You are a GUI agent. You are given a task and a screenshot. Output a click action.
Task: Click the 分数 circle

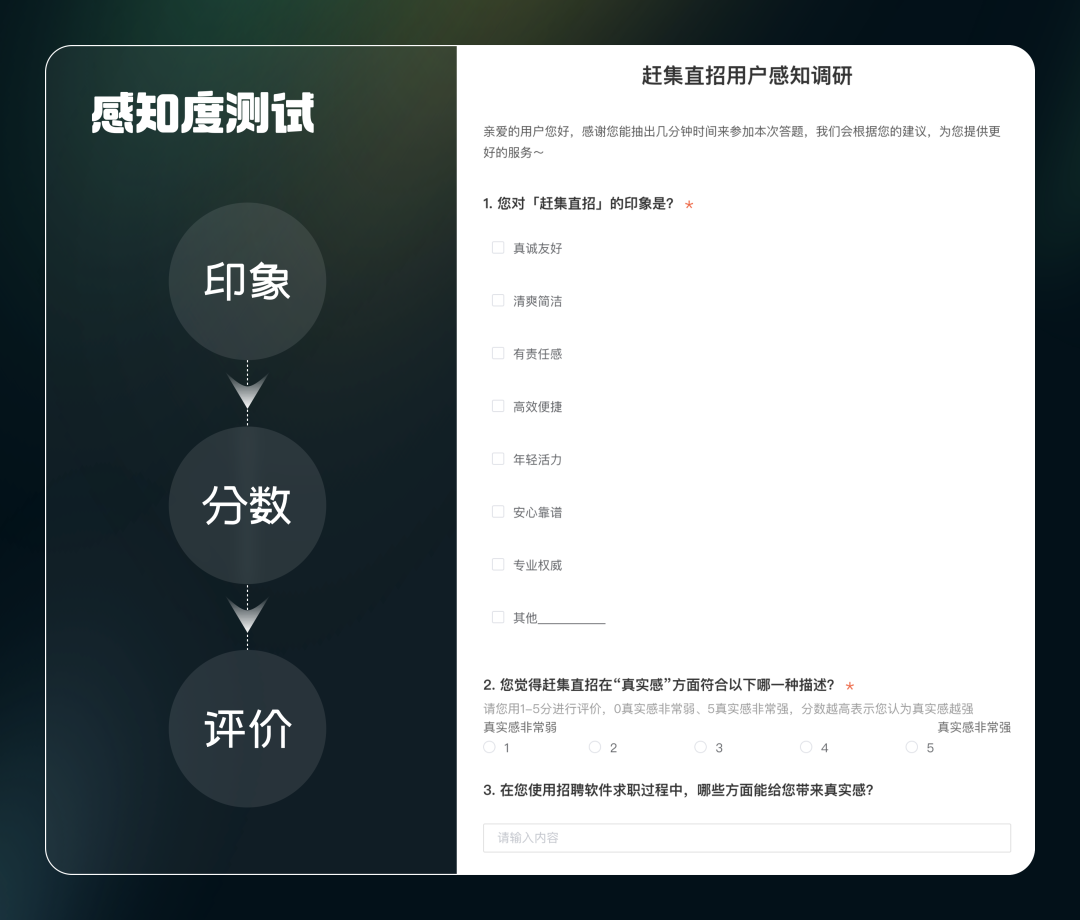[247, 505]
